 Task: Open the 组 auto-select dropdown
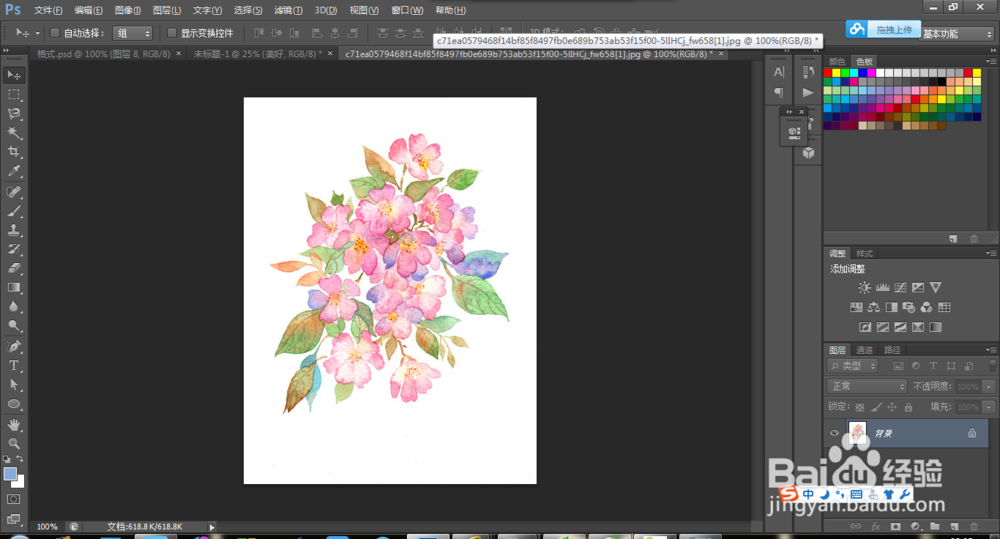[x=132, y=33]
